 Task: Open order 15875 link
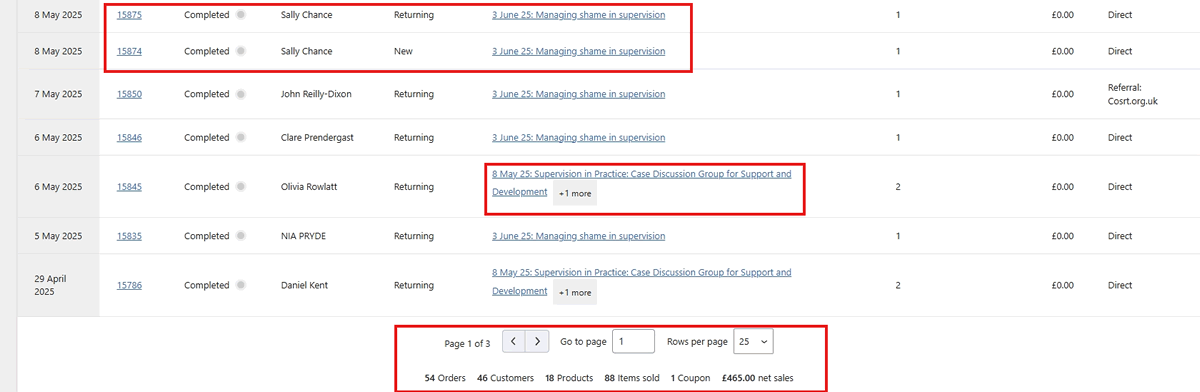click(129, 16)
